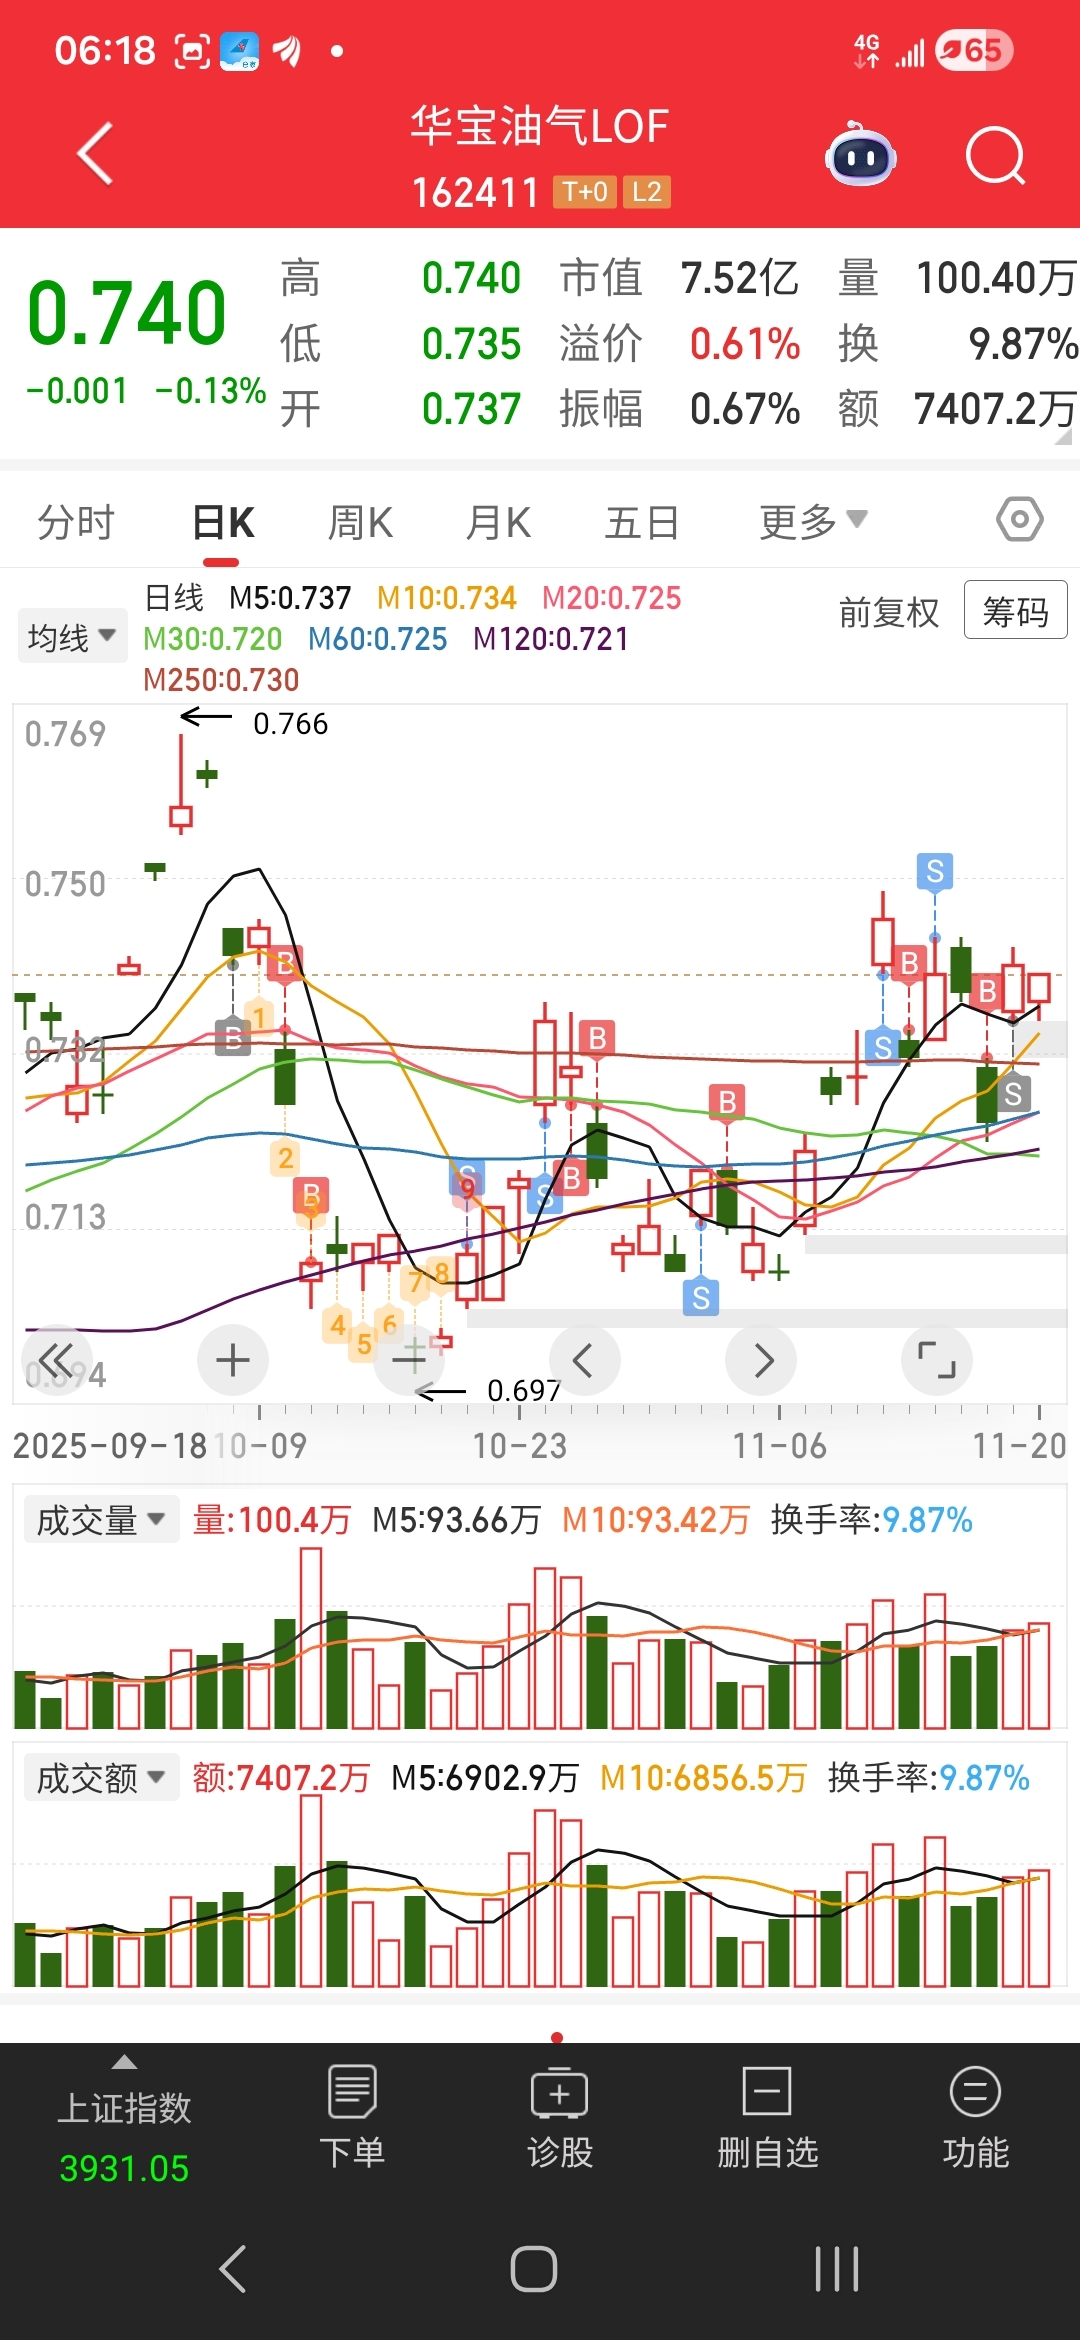Open 成交额 indicator dropdown
Image resolution: width=1080 pixels, height=2340 pixels.
pos(100,1778)
